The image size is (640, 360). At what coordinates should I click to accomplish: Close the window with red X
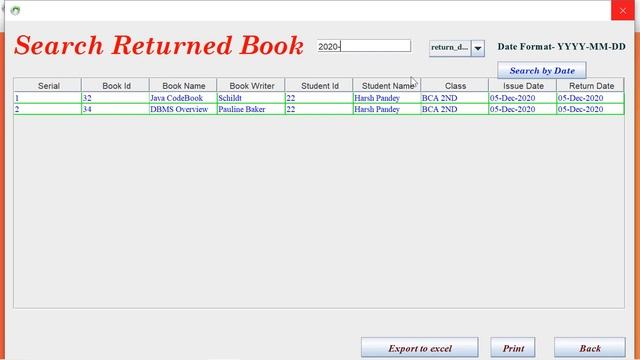(x=622, y=11)
